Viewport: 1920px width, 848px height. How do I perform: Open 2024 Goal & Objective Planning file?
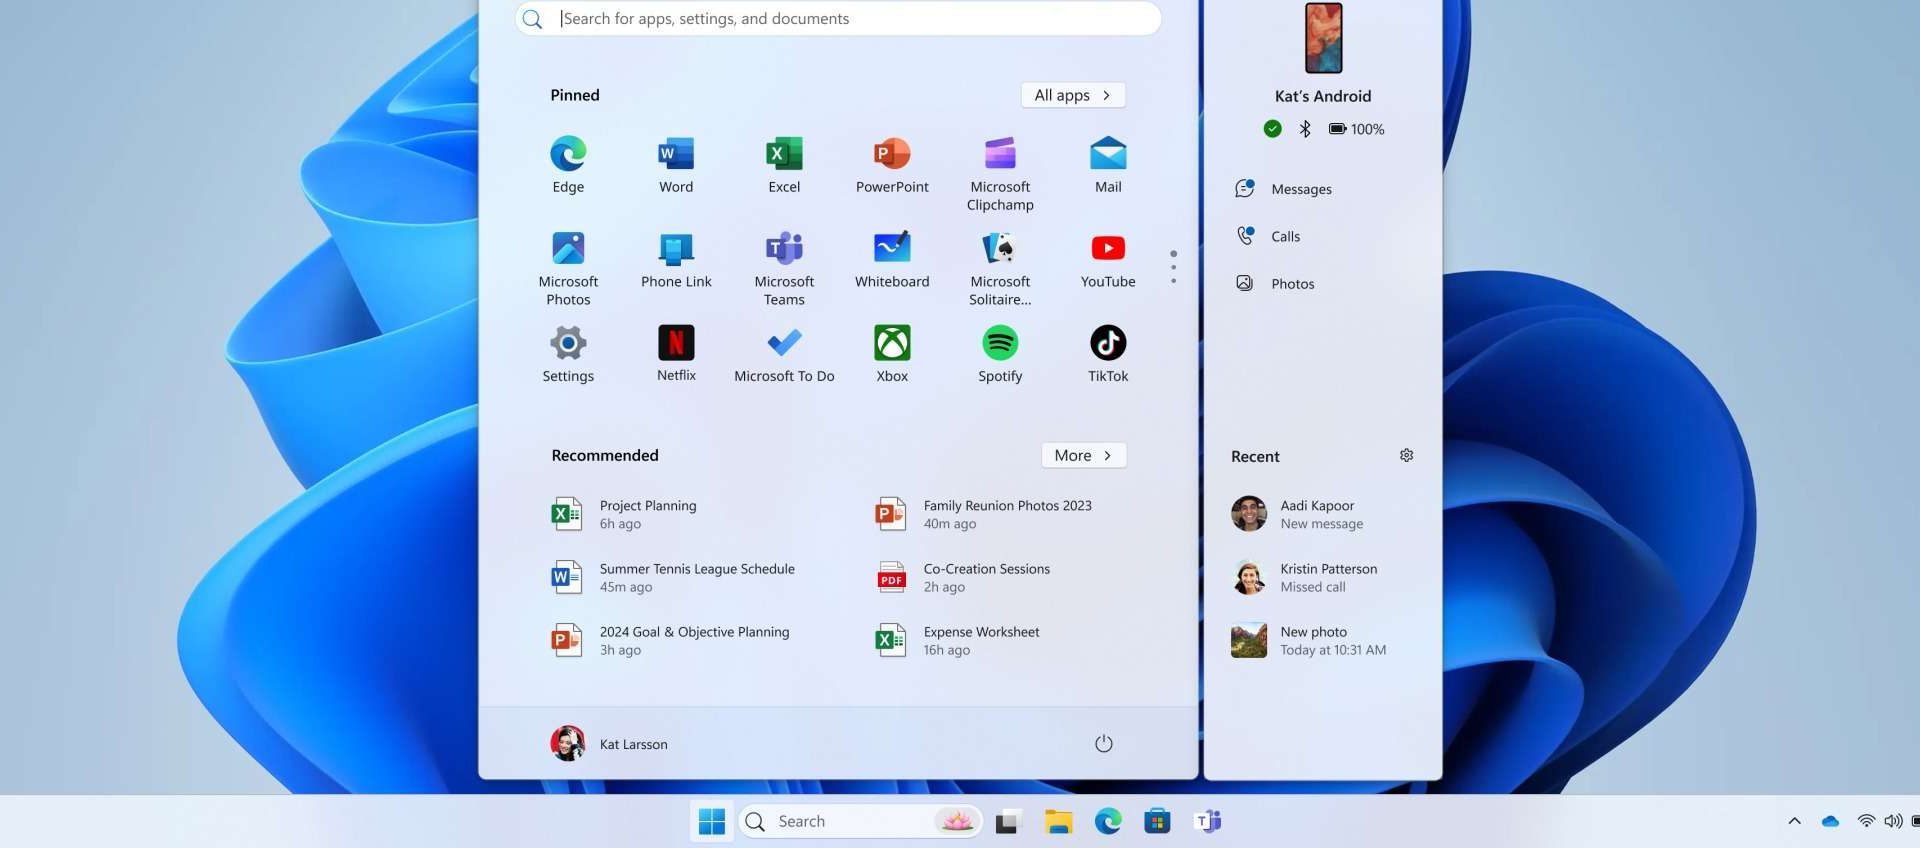pos(670,640)
